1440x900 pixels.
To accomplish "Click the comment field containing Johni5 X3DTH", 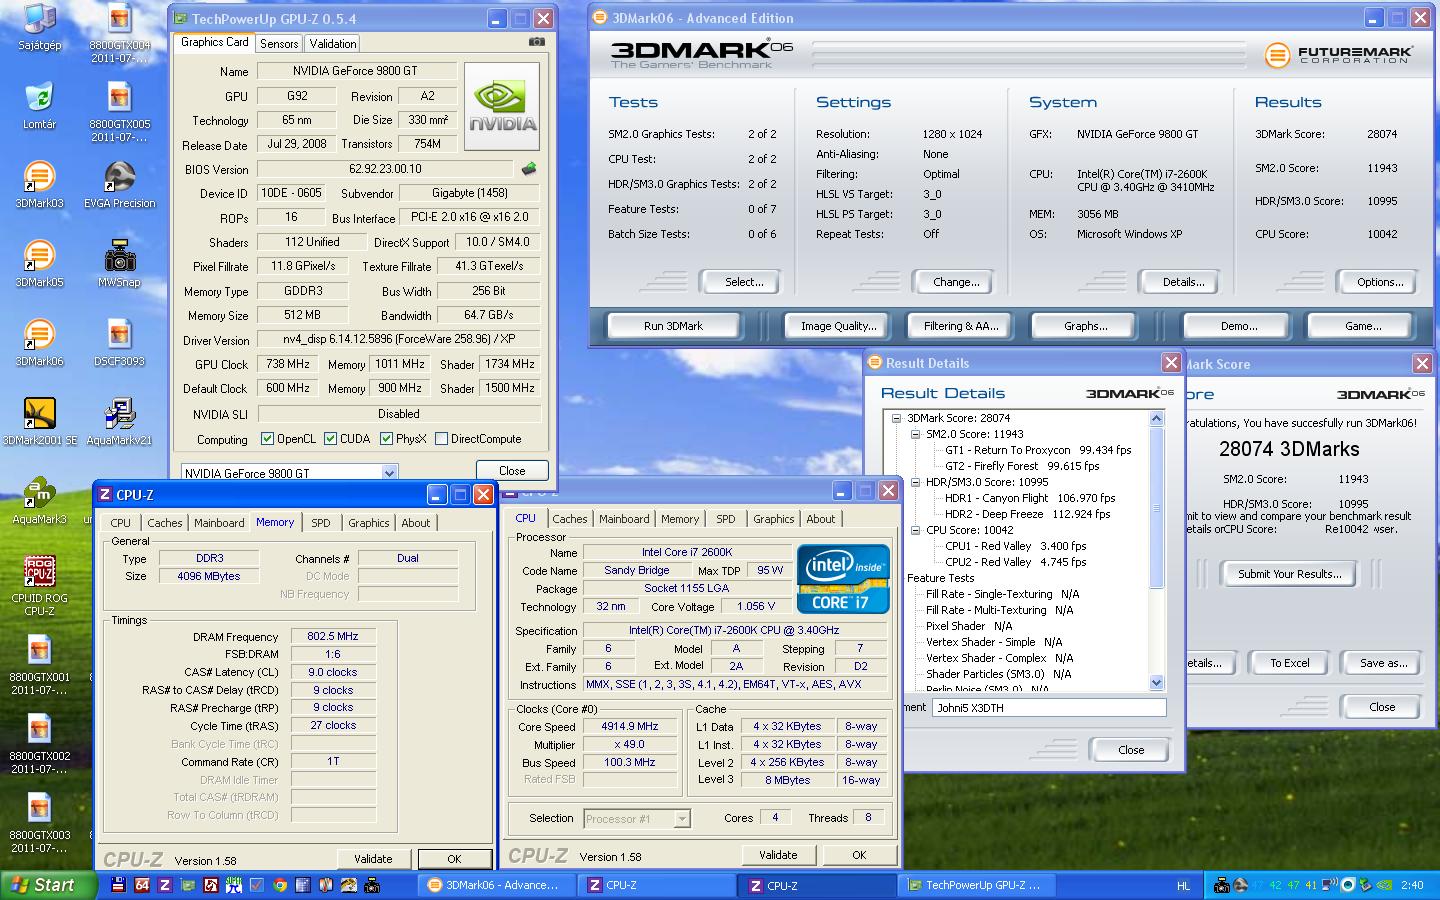I will click(1048, 708).
